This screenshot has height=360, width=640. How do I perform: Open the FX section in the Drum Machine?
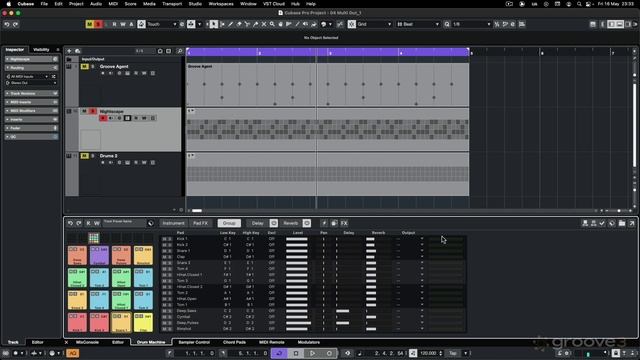[344, 223]
